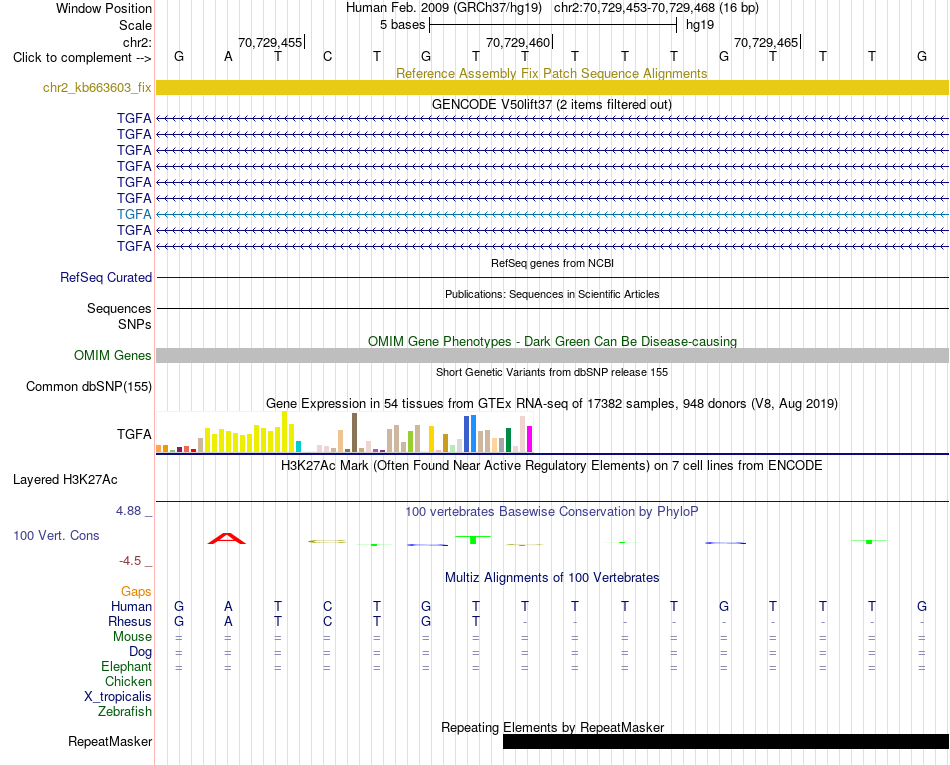Select the "Elephant" alignment row label

127,666
